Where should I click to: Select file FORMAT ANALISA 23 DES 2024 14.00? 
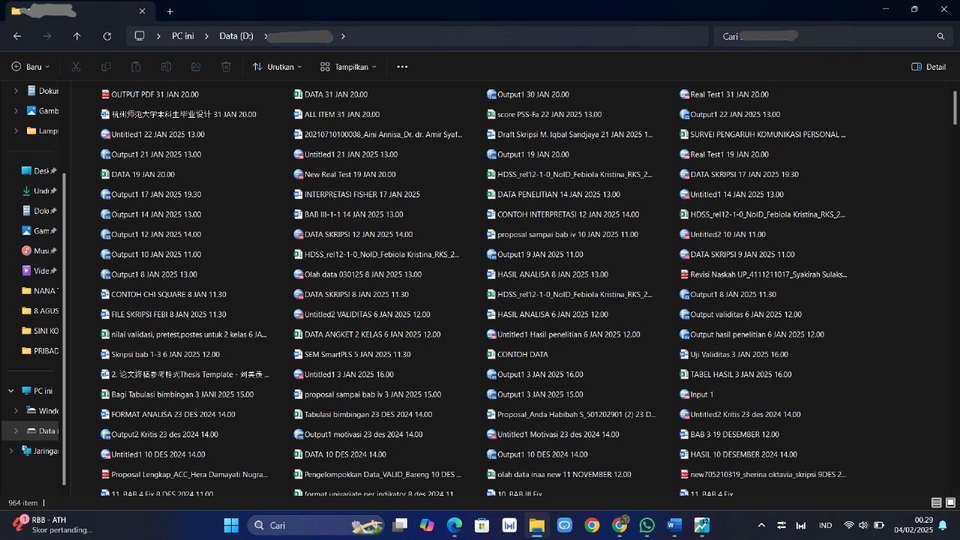pos(168,414)
